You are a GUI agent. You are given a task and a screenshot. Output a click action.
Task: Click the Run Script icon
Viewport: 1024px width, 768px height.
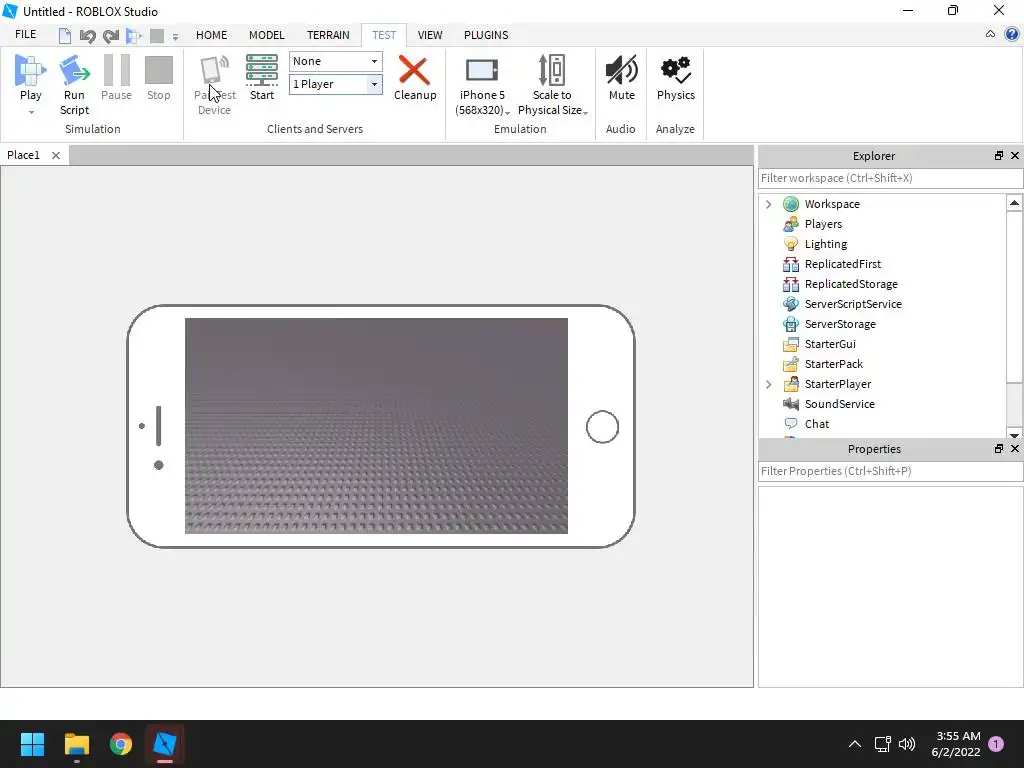pos(74,71)
